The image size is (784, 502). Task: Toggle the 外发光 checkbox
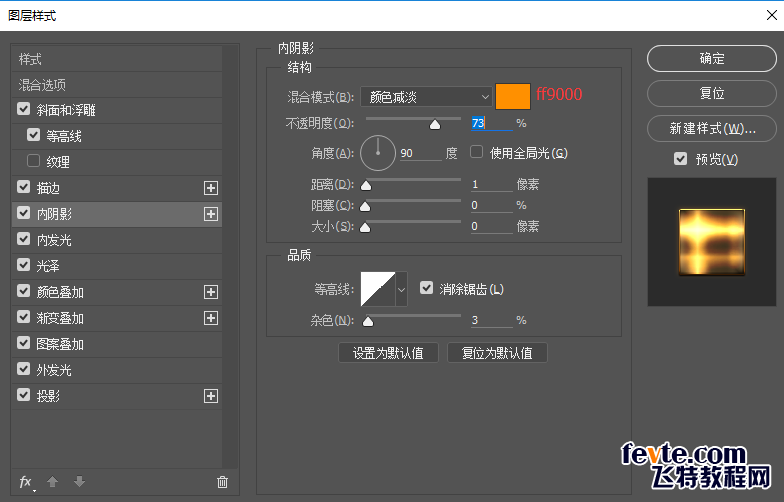click(x=24, y=369)
